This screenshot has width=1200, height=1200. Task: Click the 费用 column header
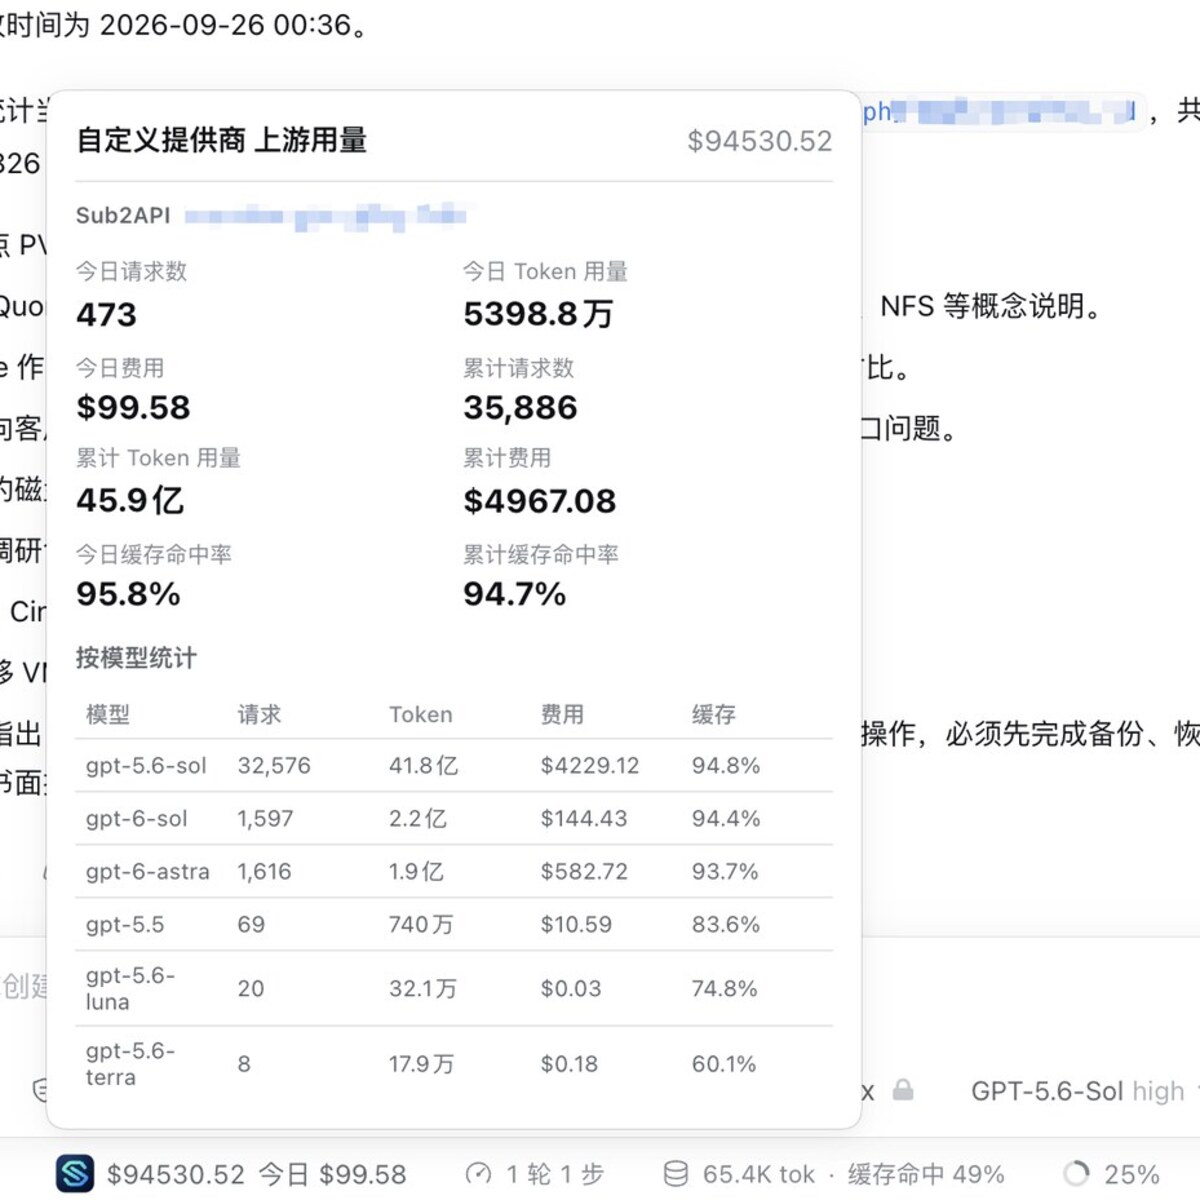click(562, 714)
